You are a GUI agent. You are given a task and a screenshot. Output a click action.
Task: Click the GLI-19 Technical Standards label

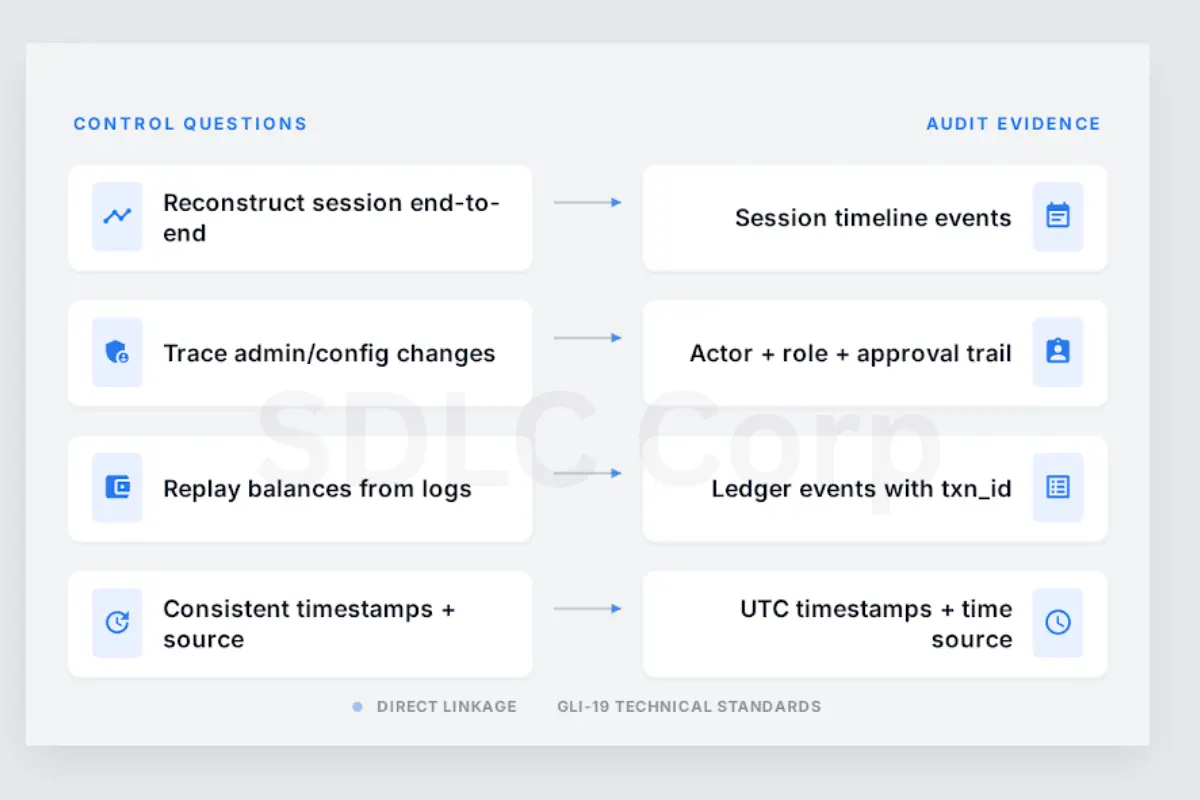[x=689, y=707]
